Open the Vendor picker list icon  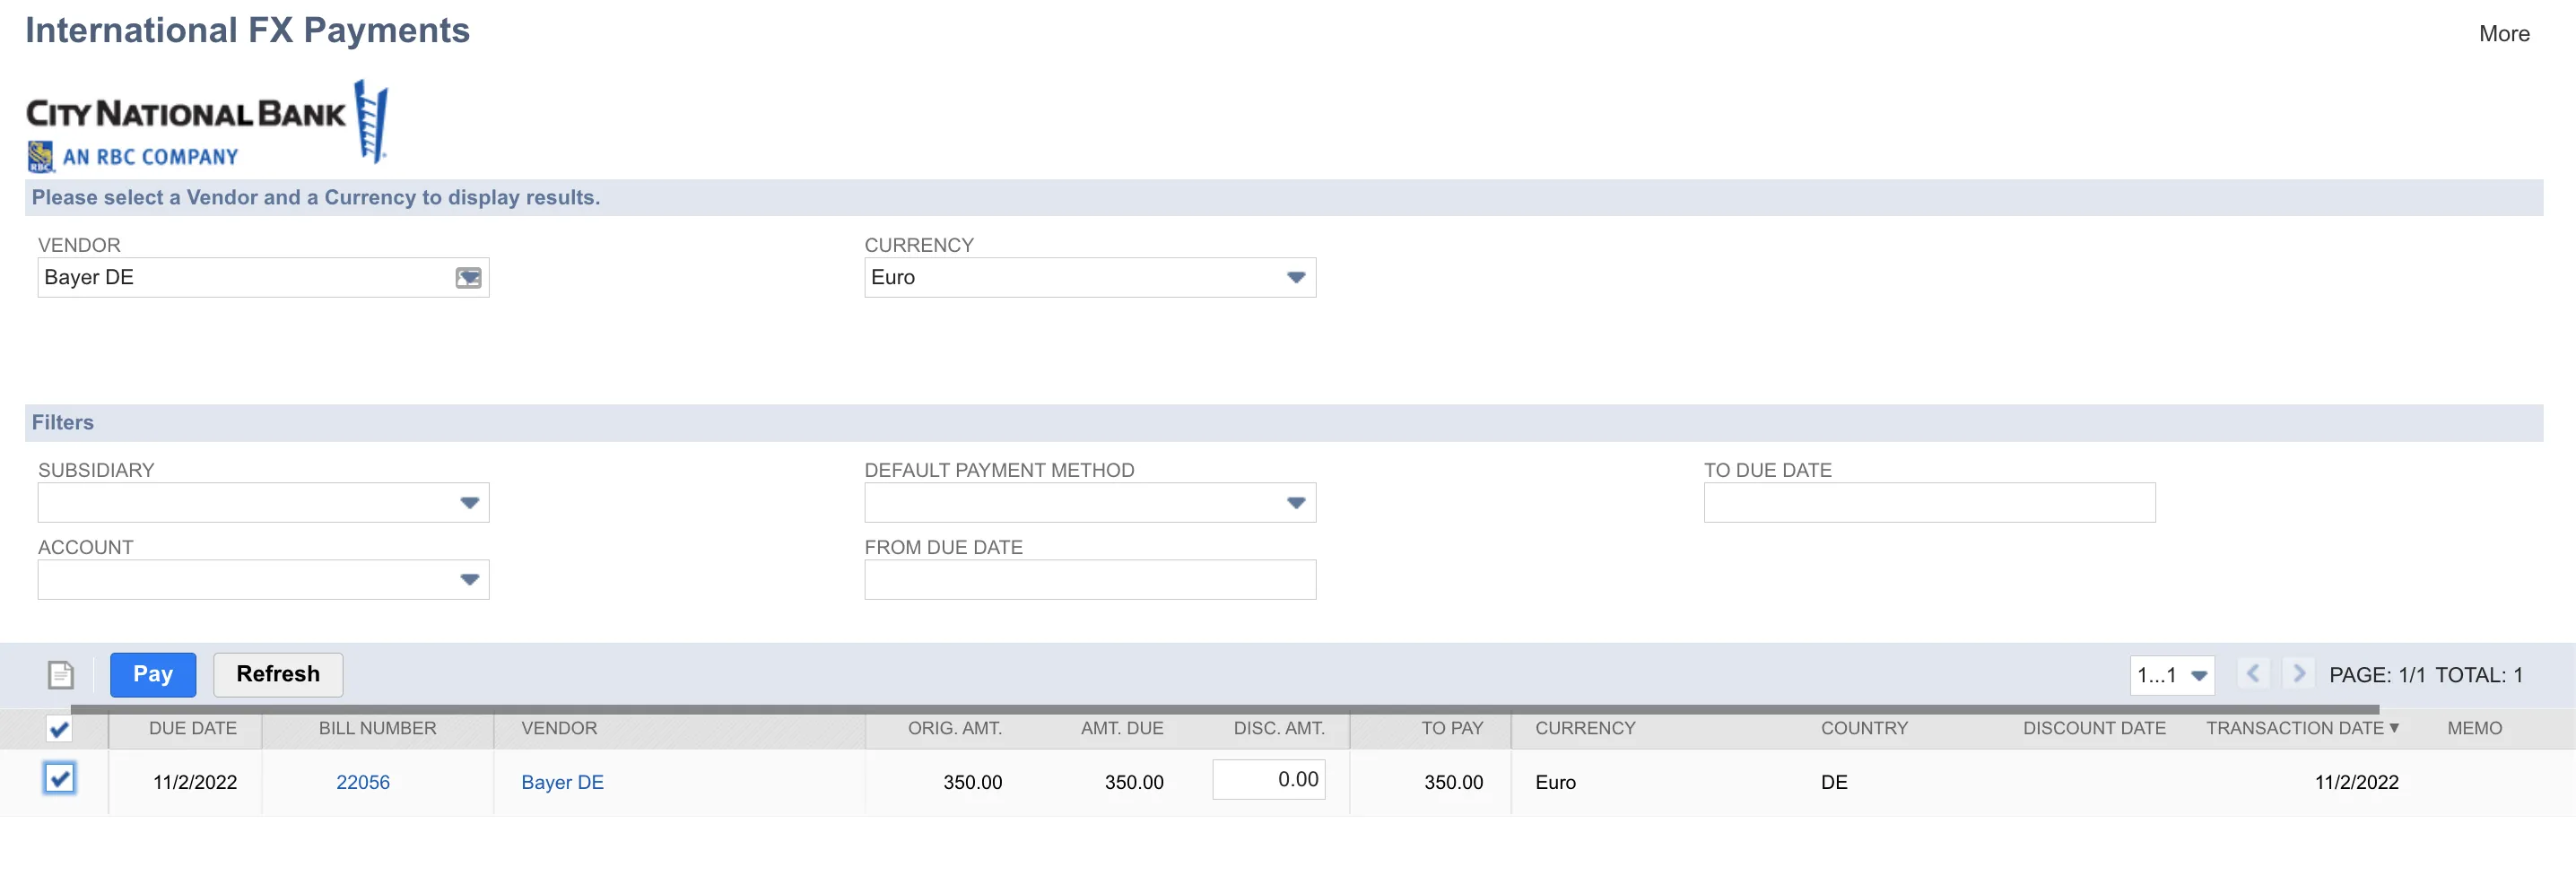pos(468,278)
